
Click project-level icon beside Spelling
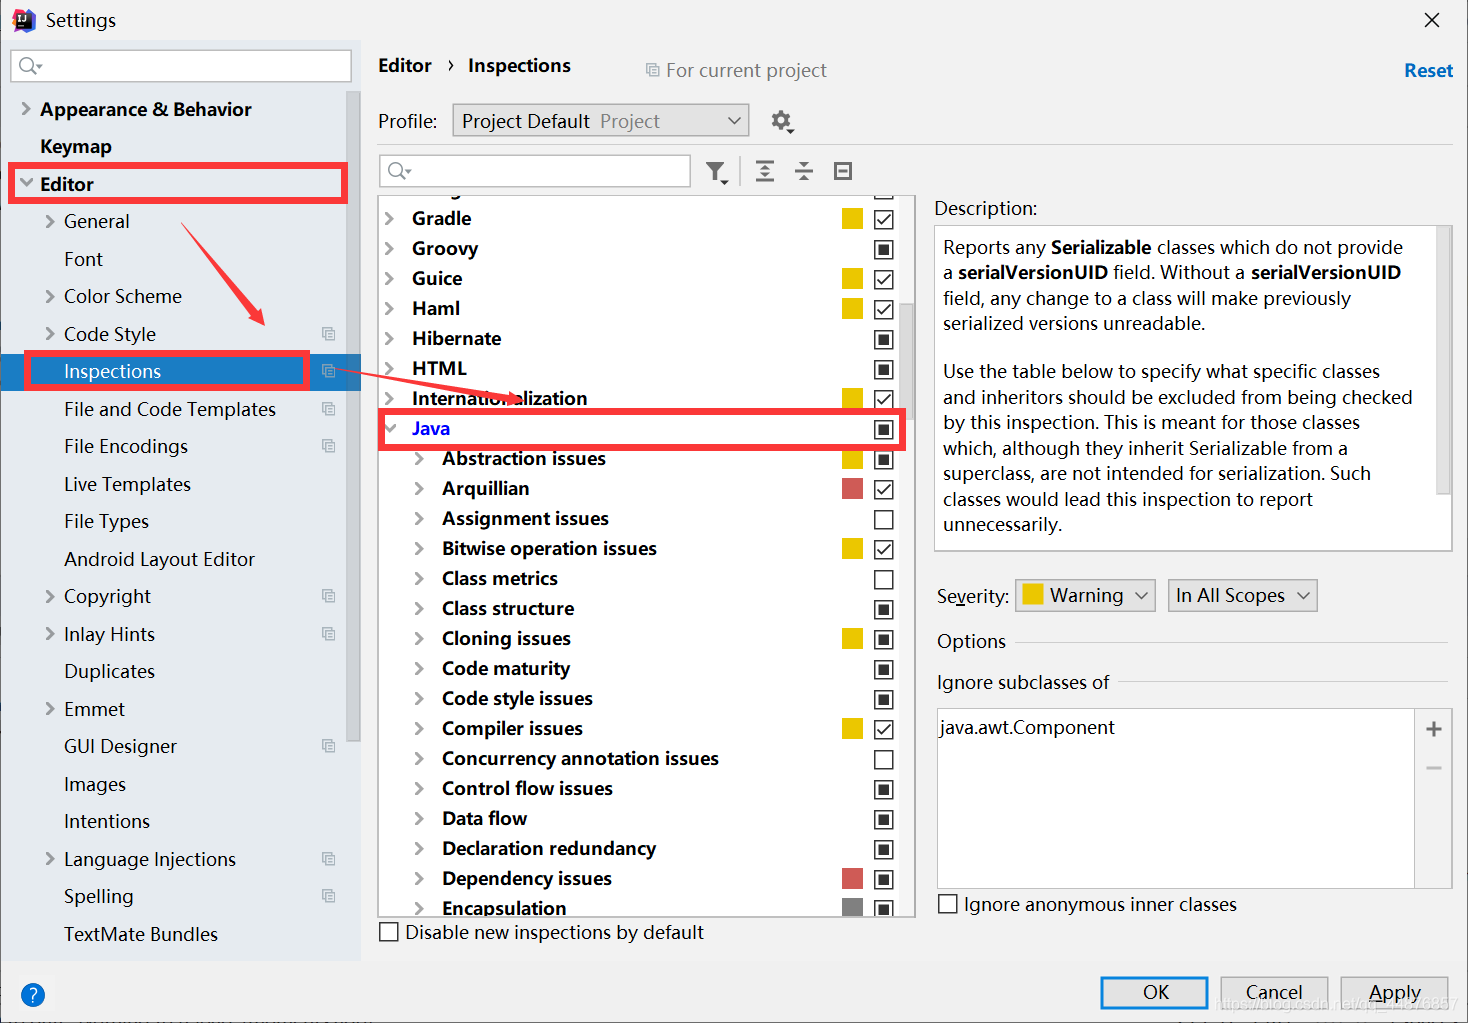point(328,896)
